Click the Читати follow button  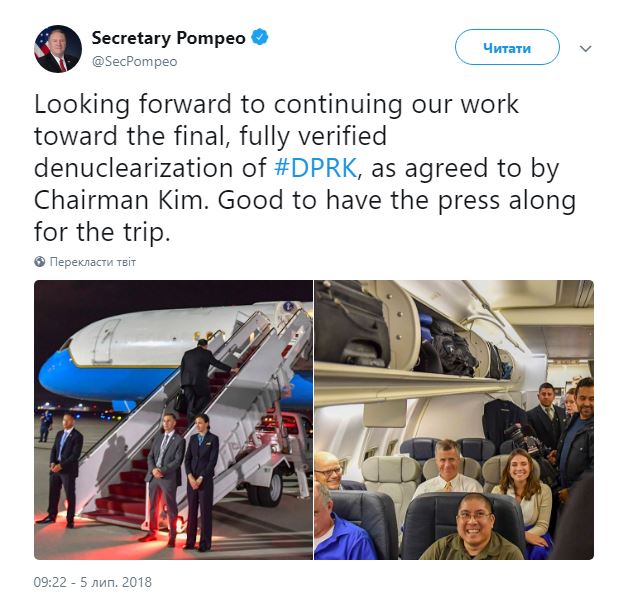click(507, 47)
